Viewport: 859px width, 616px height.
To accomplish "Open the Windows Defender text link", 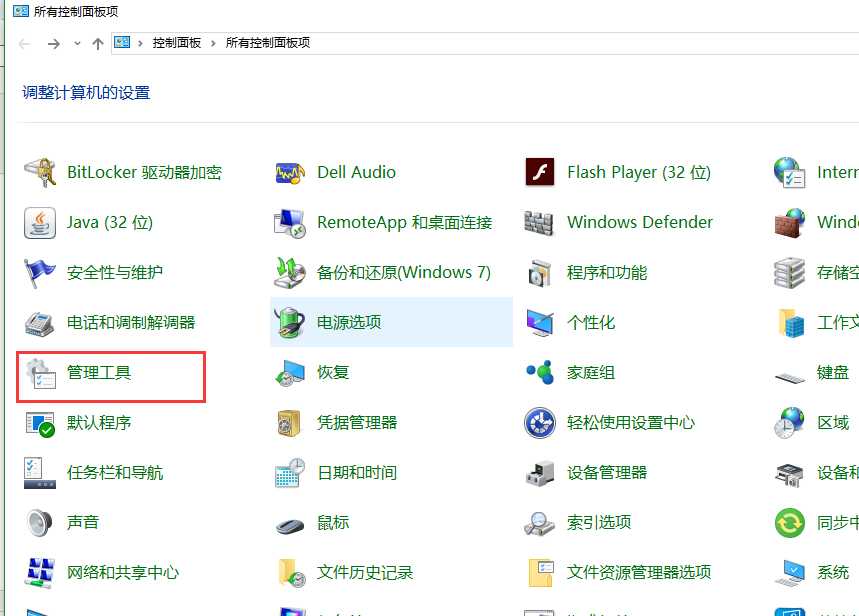I will point(639,222).
